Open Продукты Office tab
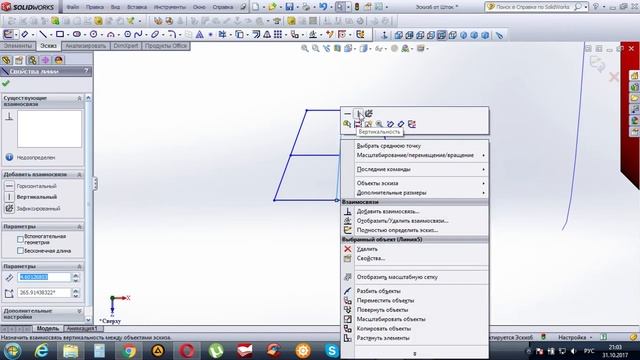640x360 pixels. tap(166, 46)
